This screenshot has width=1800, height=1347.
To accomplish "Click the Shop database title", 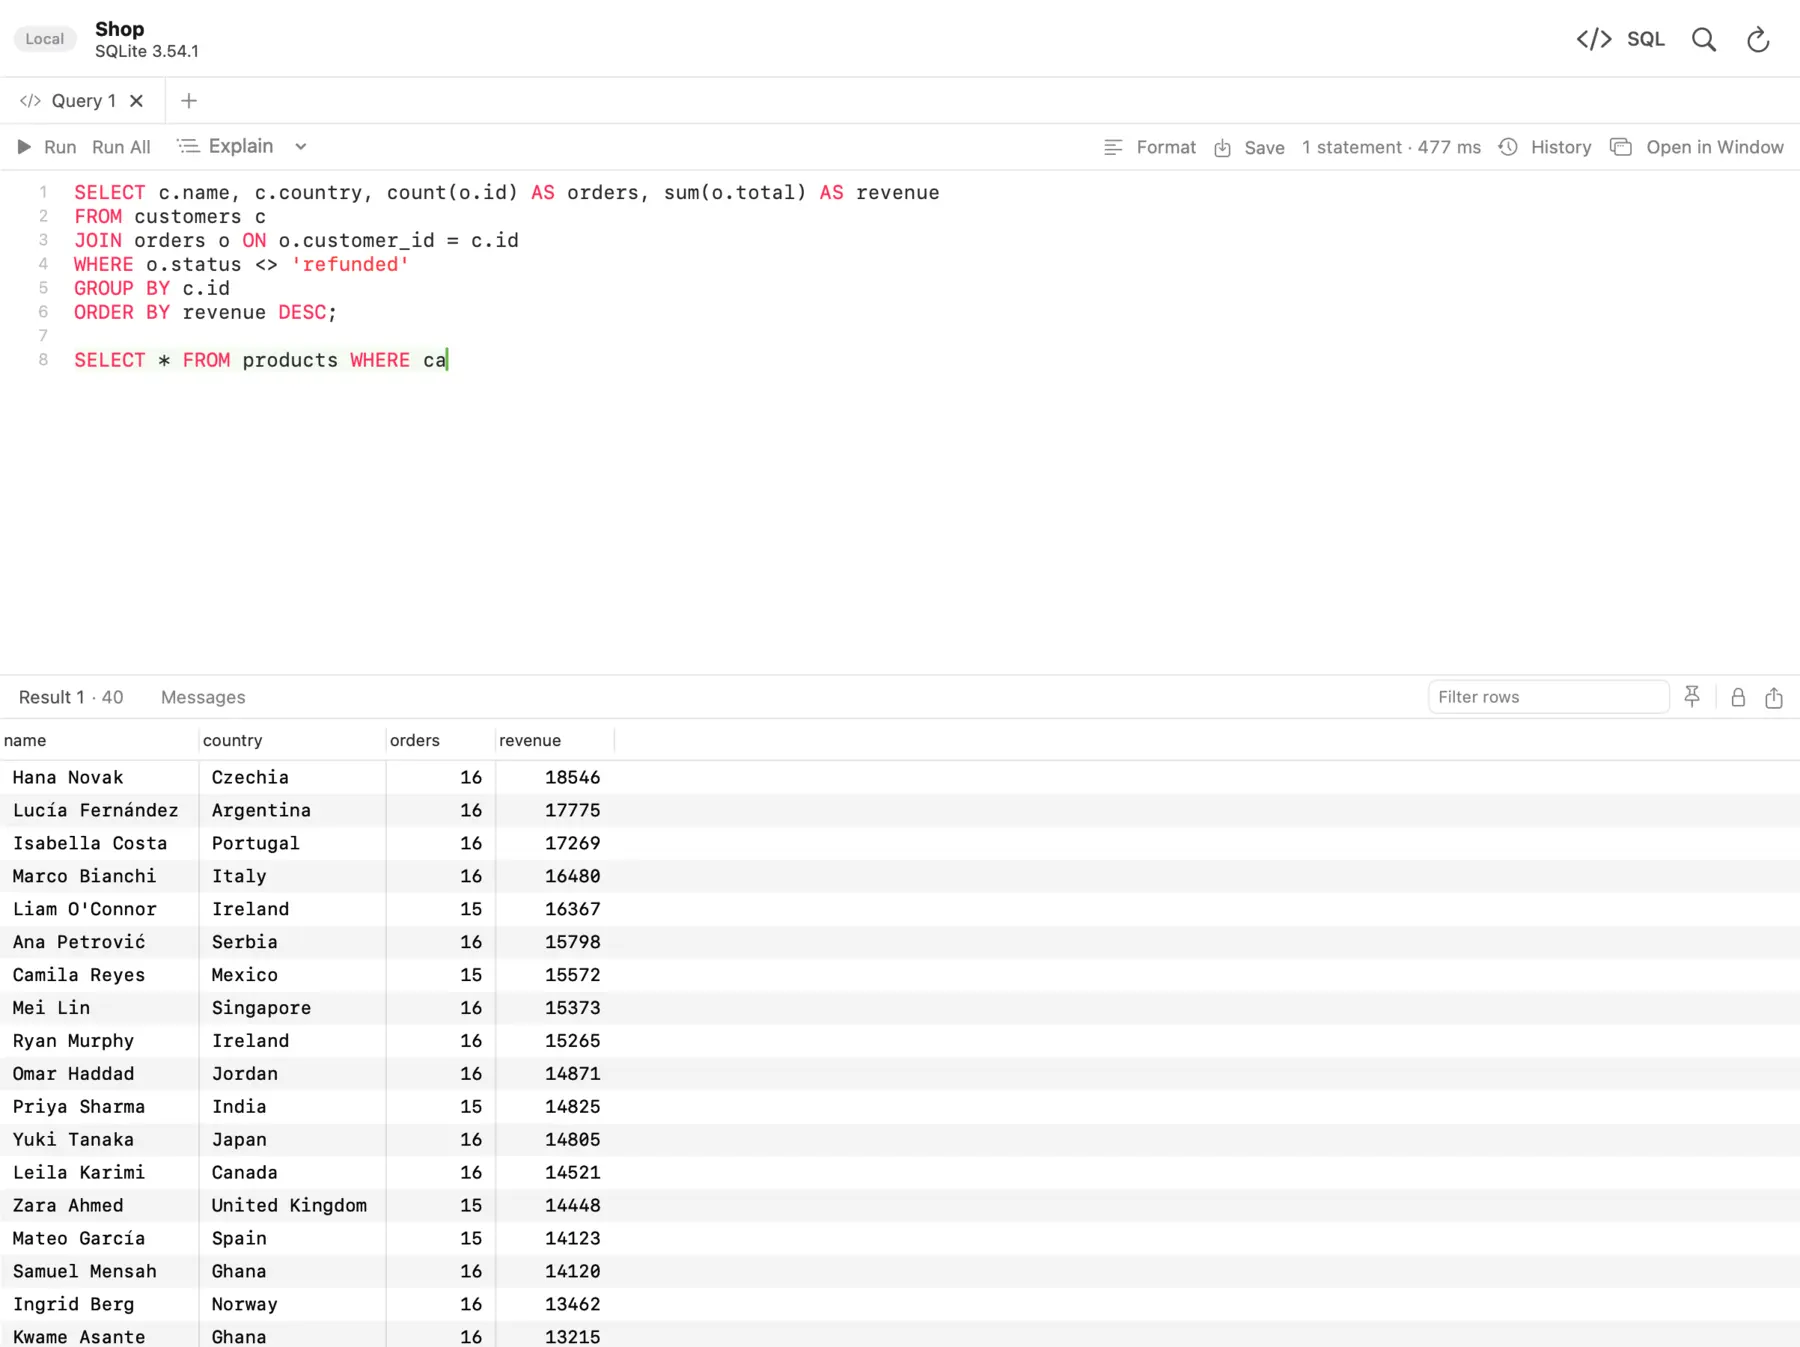I will pos(120,29).
